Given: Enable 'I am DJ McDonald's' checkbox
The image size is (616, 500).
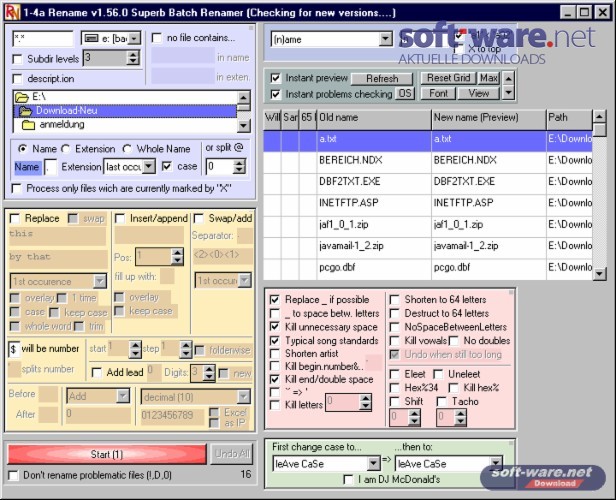Looking at the screenshot, I should click(348, 480).
